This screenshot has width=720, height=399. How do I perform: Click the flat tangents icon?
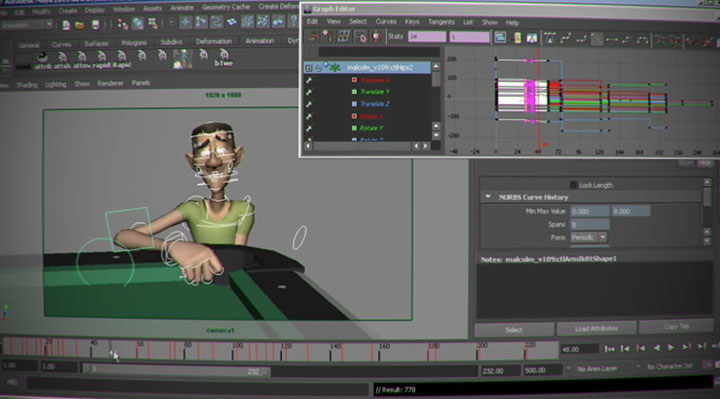tap(612, 40)
